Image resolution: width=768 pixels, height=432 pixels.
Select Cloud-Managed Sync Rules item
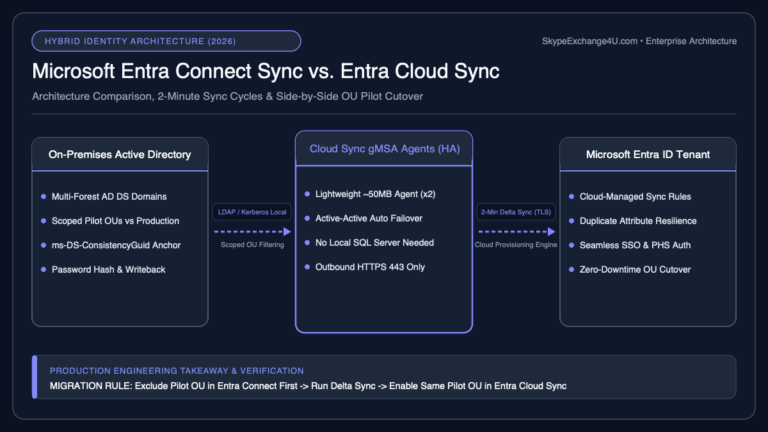[x=635, y=196]
